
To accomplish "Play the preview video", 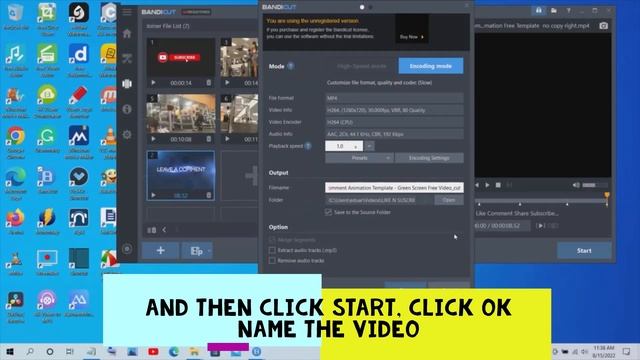I will click(x=487, y=185).
